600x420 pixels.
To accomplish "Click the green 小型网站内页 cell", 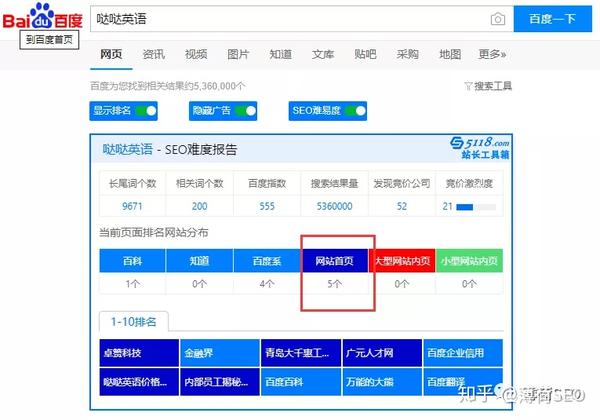I will coord(469,261).
